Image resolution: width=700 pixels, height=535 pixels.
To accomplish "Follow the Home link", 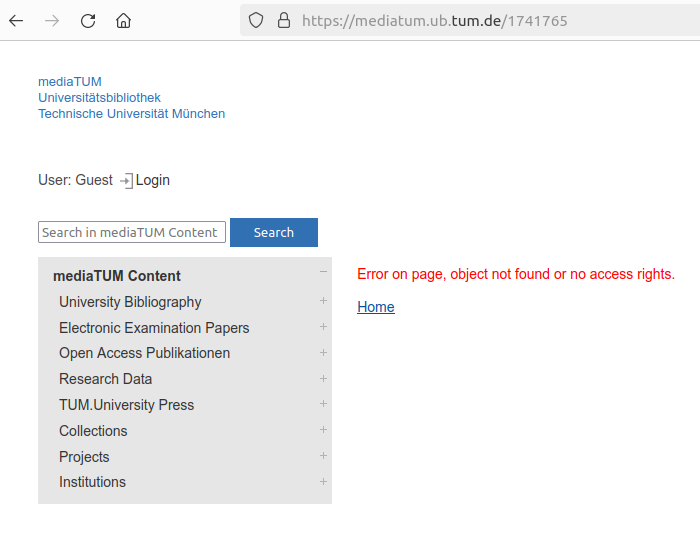I will click(376, 307).
